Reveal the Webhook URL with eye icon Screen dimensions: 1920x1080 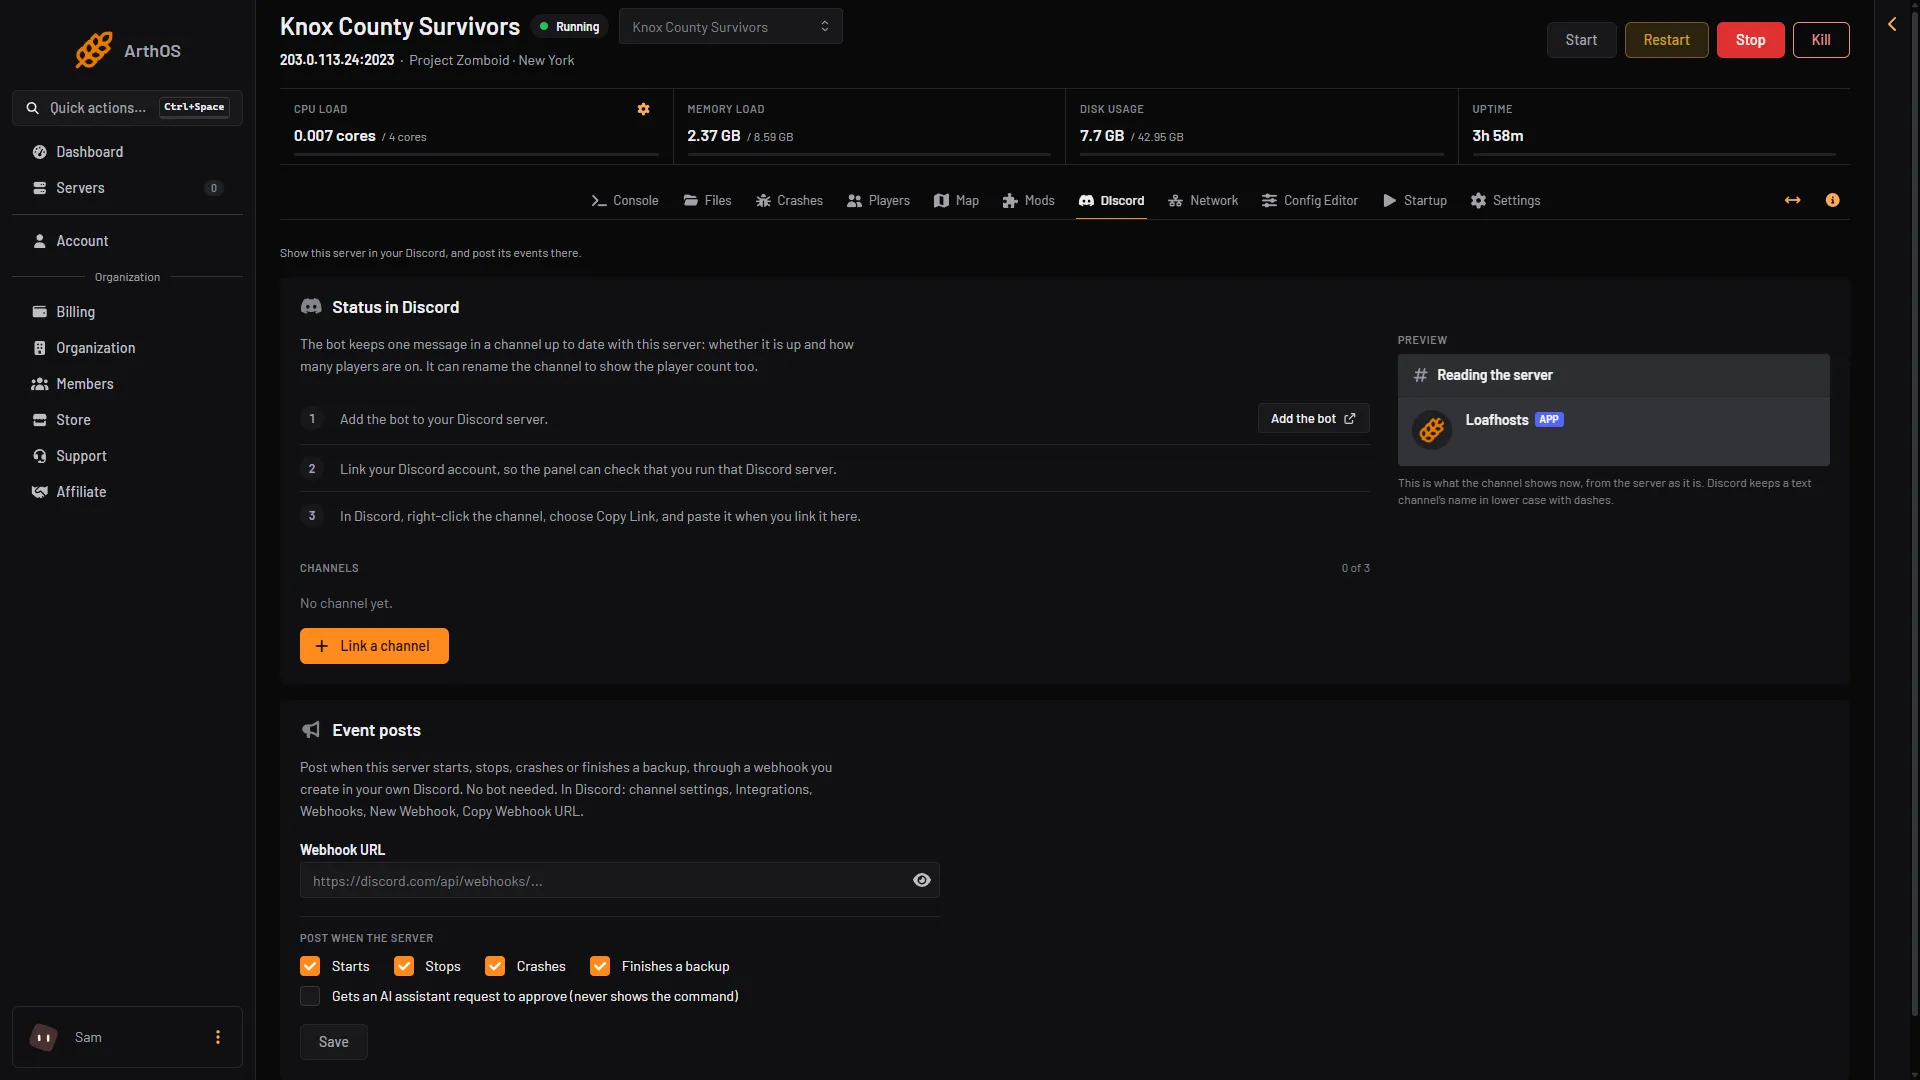(922, 880)
